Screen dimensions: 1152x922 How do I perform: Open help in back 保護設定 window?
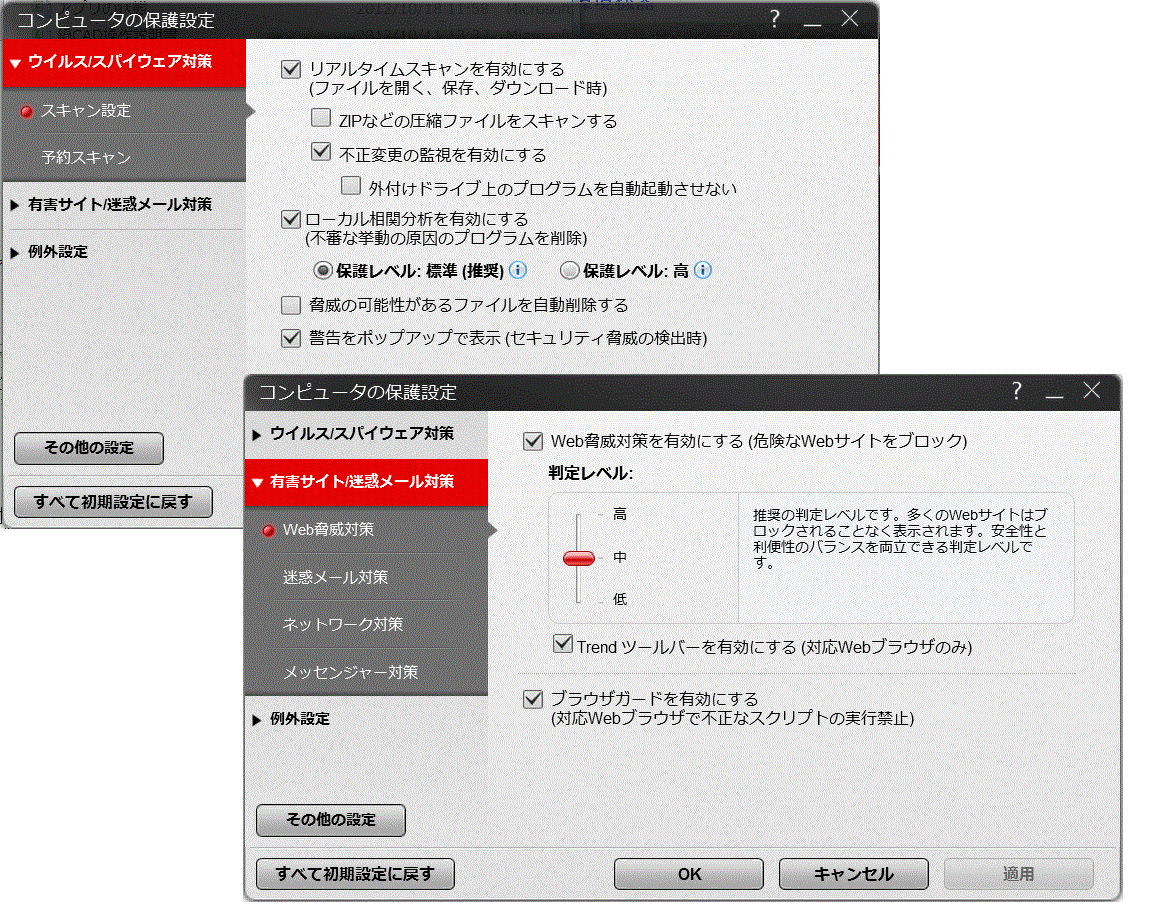pos(774,18)
